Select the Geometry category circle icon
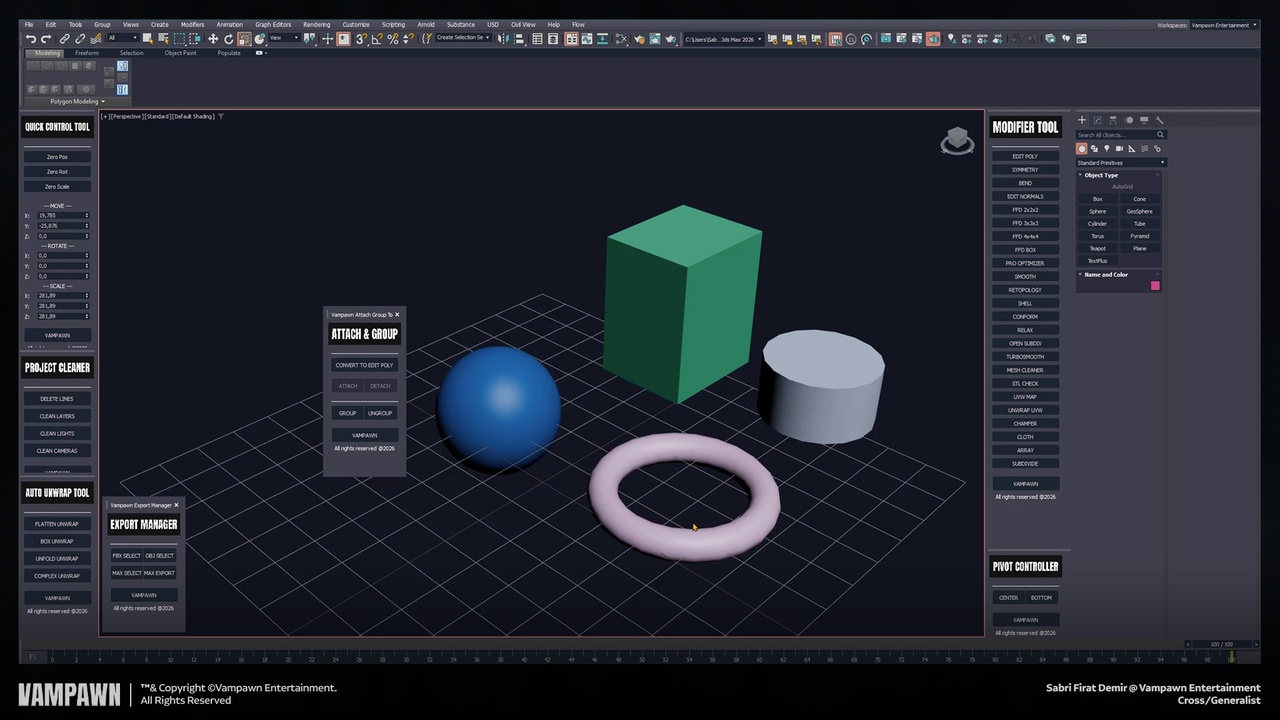This screenshot has width=1280, height=720. 1081,149
